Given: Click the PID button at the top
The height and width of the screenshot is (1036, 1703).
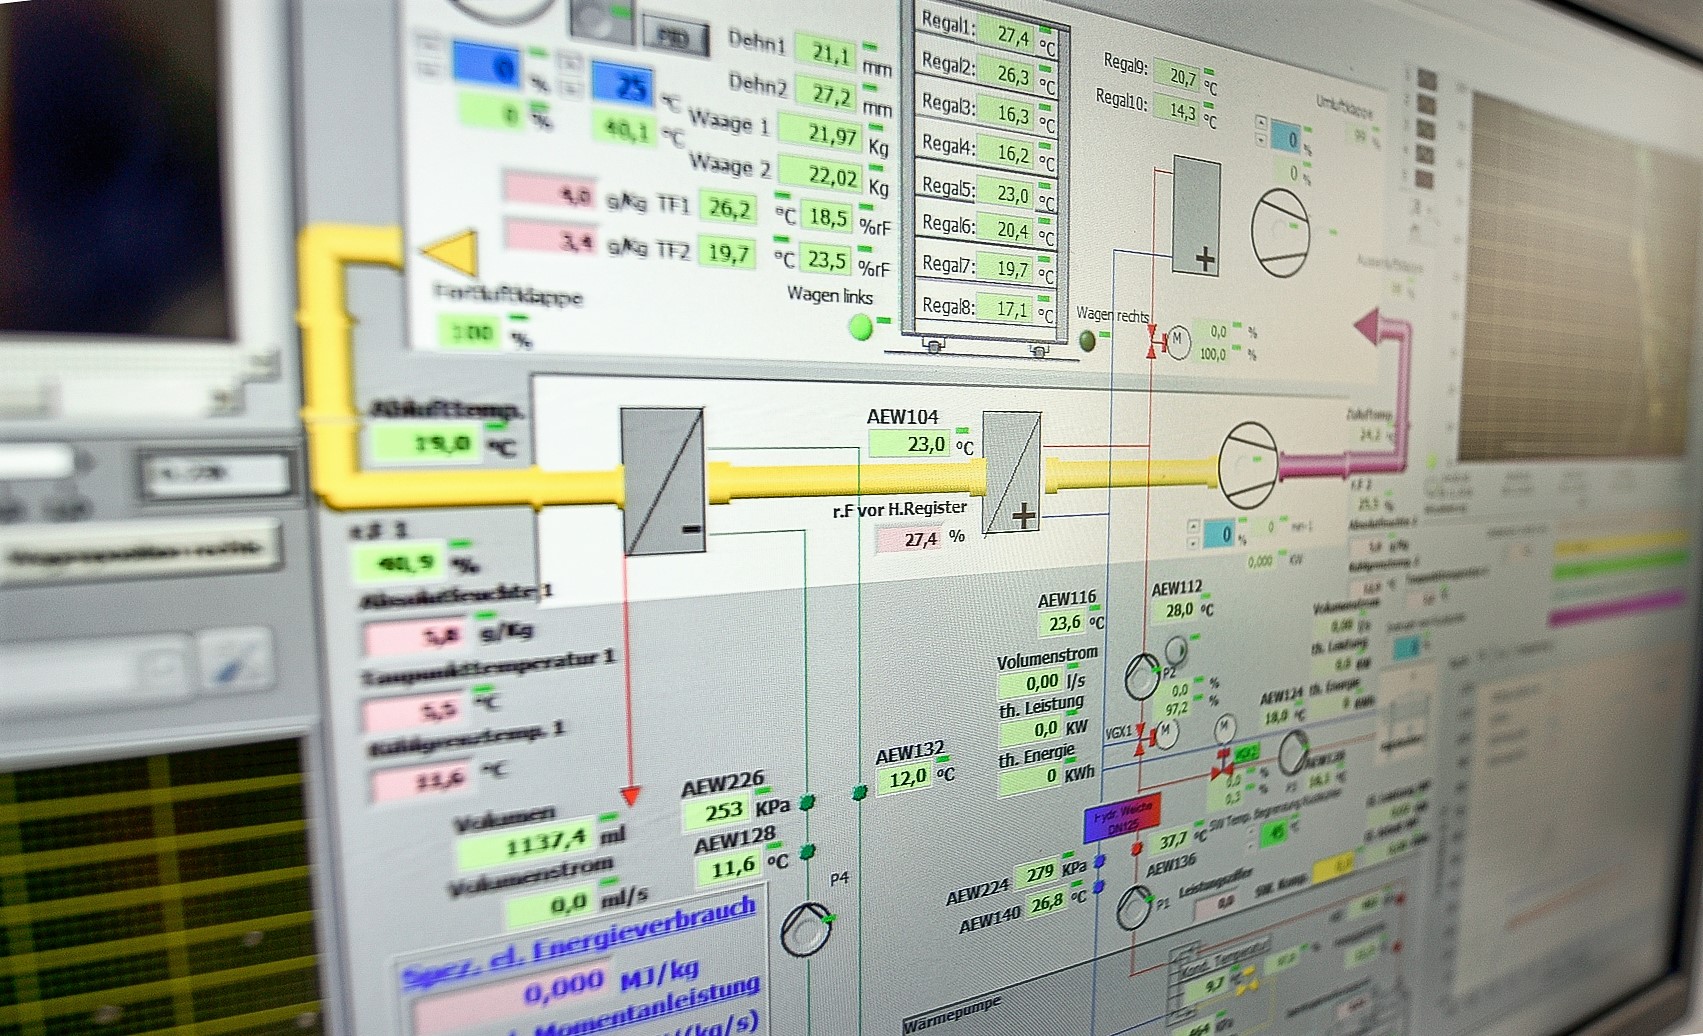Looking at the screenshot, I should click(675, 35).
